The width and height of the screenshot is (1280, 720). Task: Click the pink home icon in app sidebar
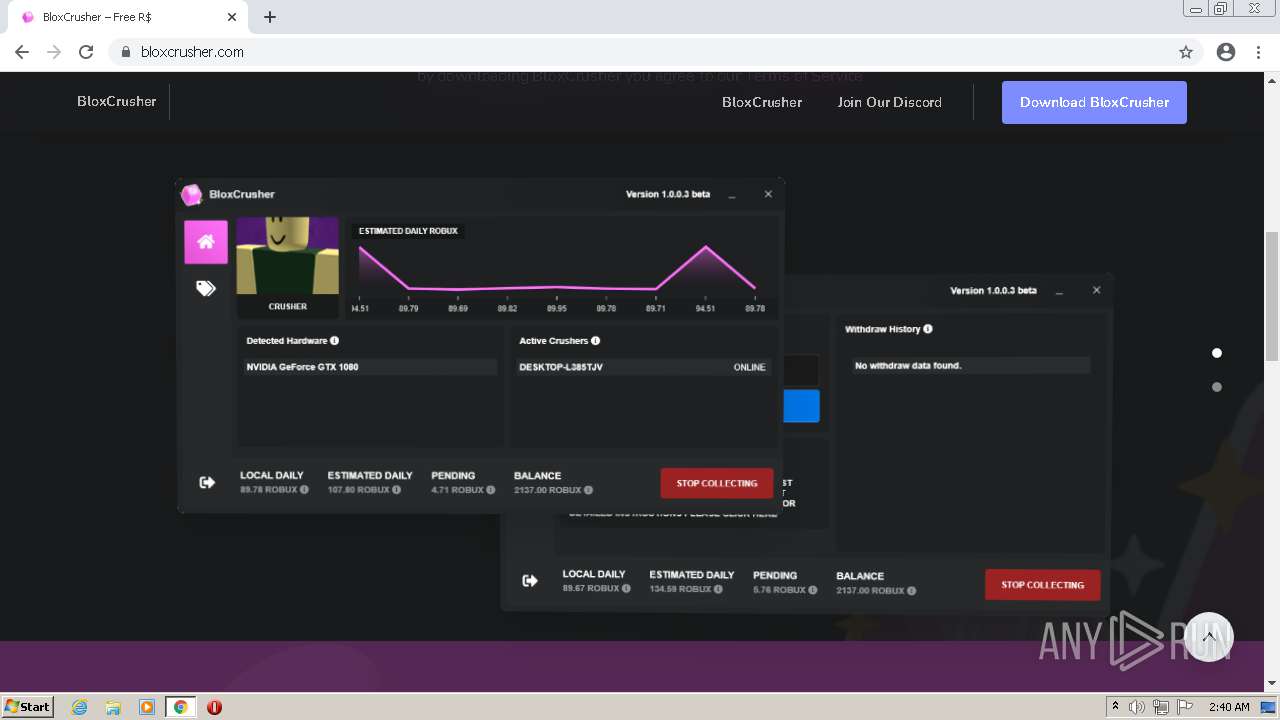206,242
